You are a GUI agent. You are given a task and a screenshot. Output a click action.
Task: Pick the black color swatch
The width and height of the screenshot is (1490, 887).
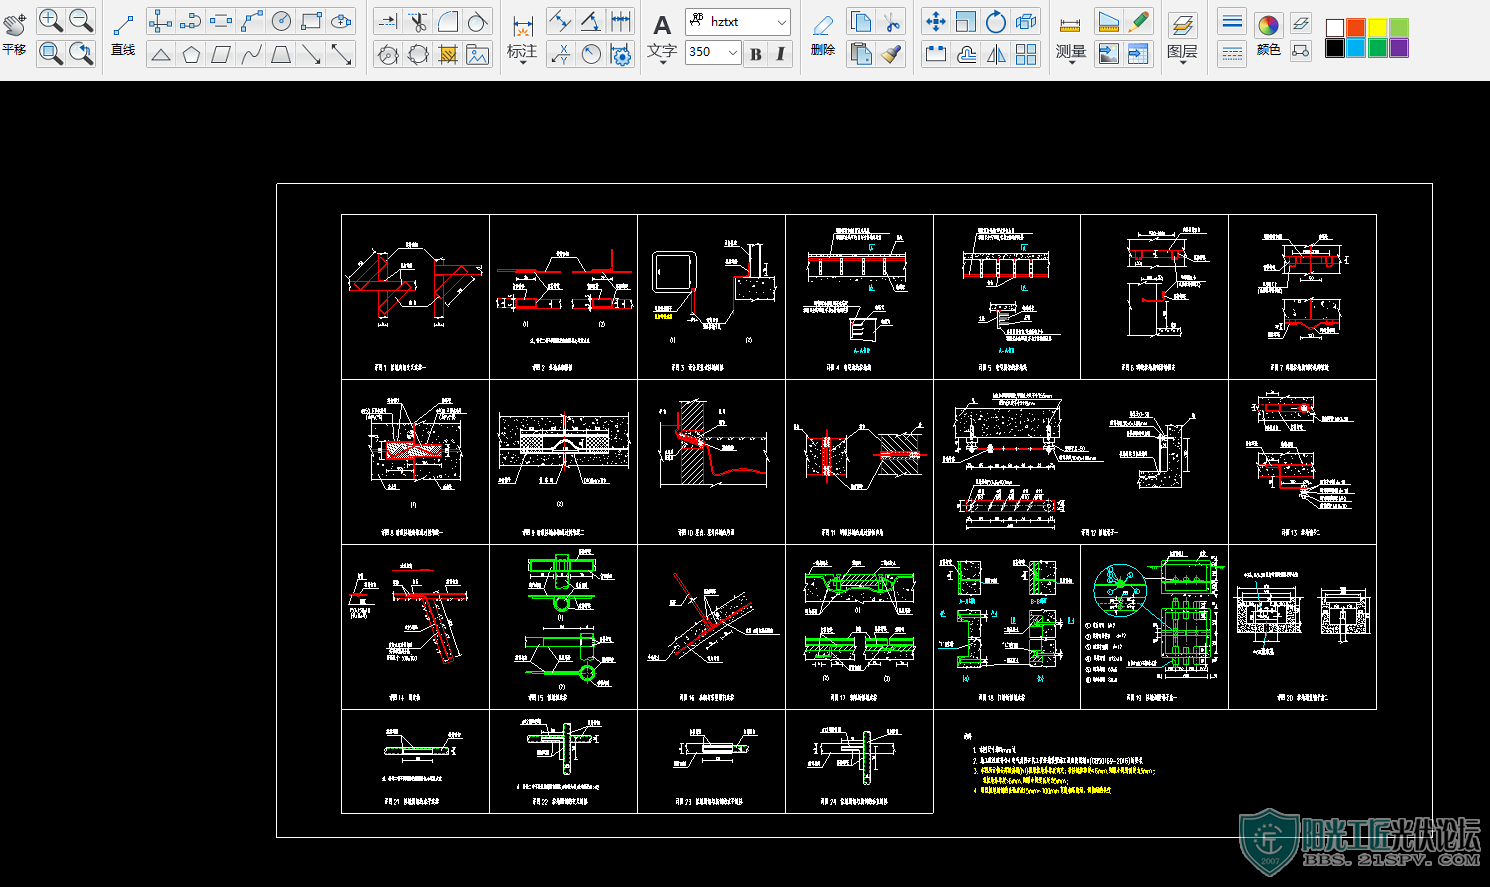pyautogui.click(x=1335, y=48)
